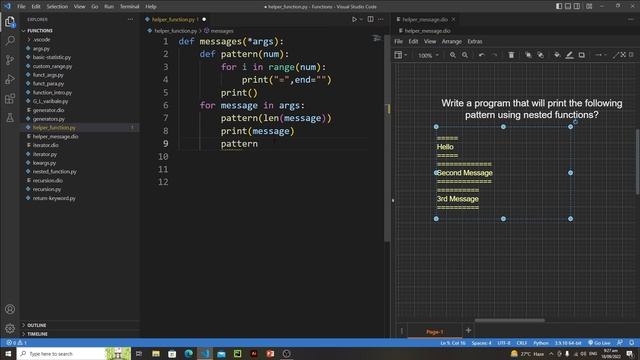The width and height of the screenshot is (640, 360).
Task: Open draw.io Extras menu
Action: (475, 41)
